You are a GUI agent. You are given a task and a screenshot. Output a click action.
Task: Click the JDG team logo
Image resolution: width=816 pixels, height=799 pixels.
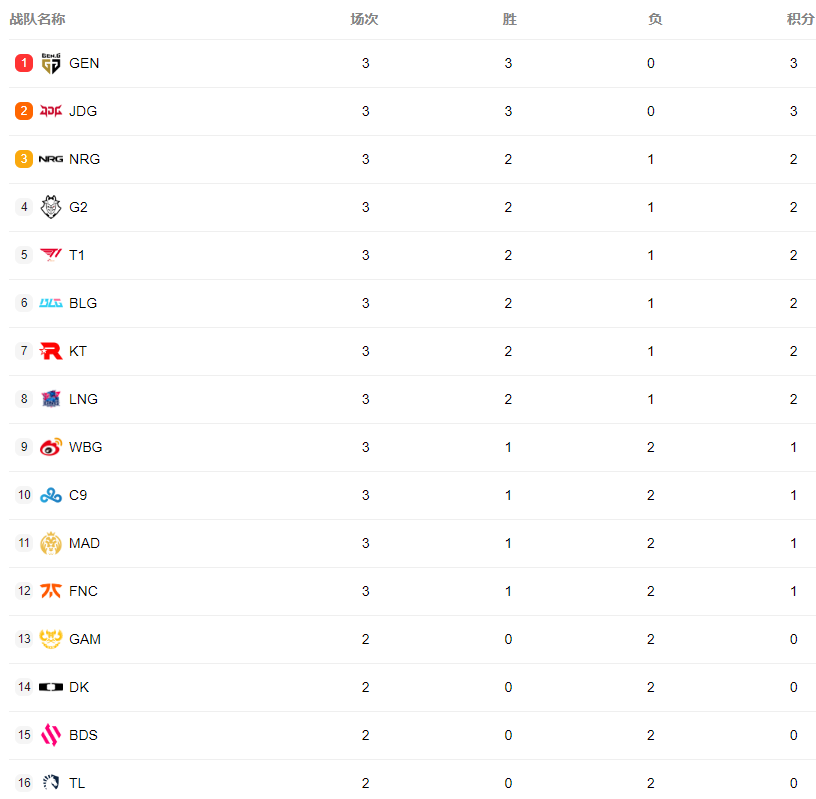pos(51,111)
